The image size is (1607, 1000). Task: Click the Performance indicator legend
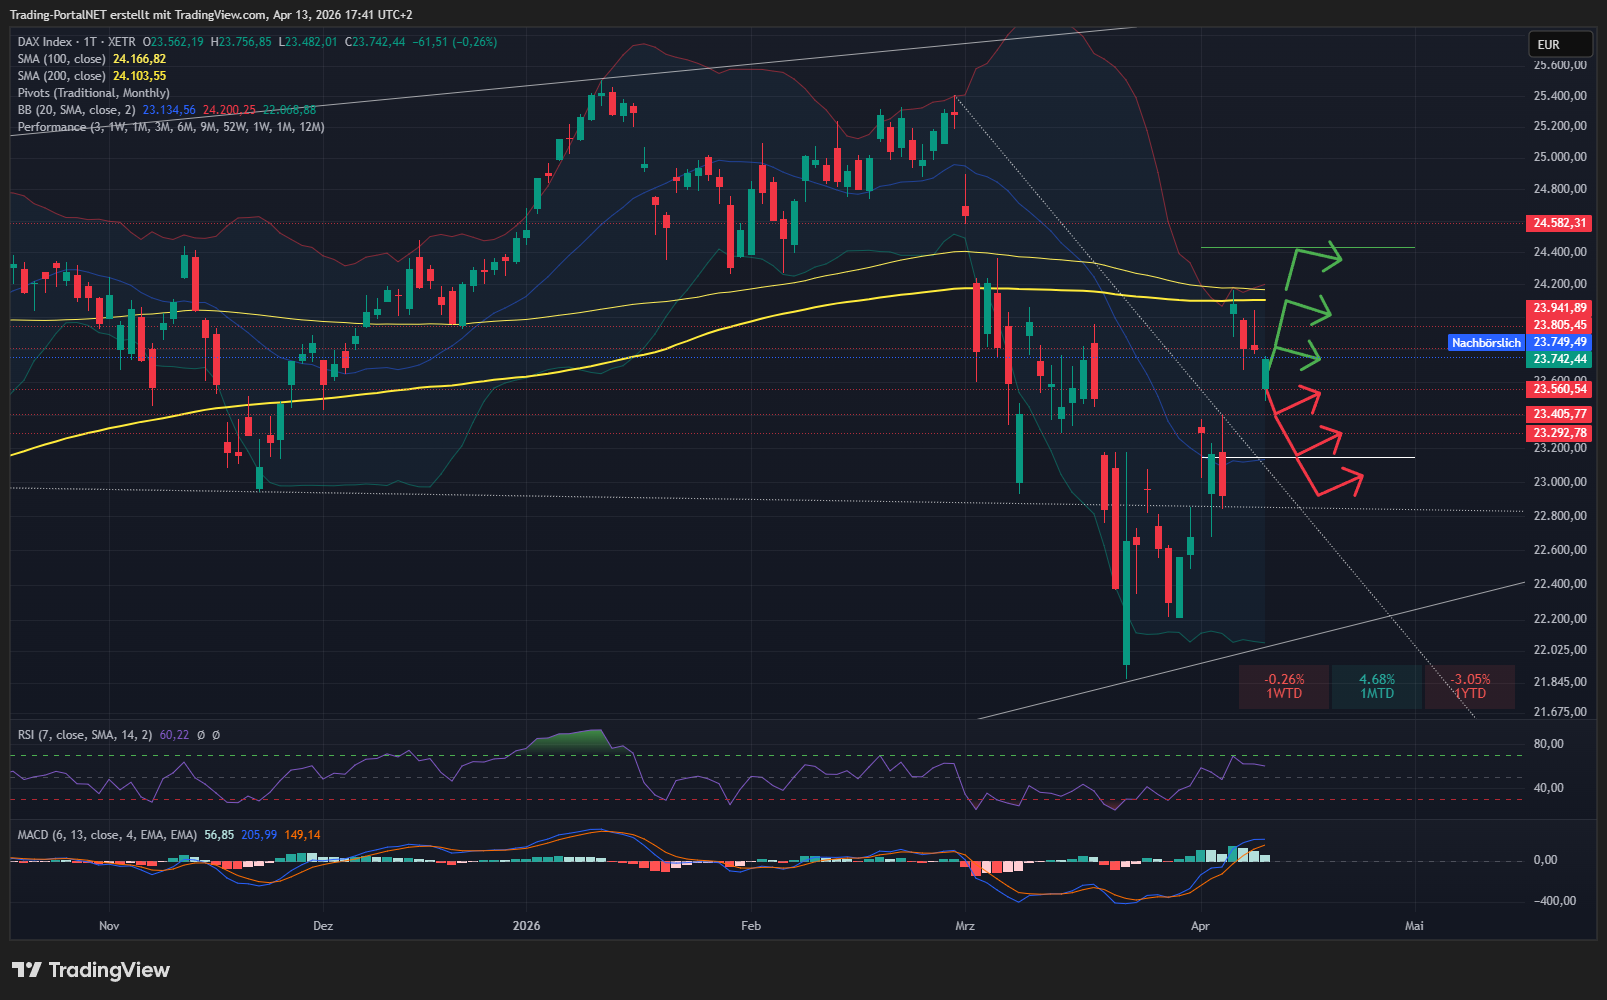(x=51, y=127)
